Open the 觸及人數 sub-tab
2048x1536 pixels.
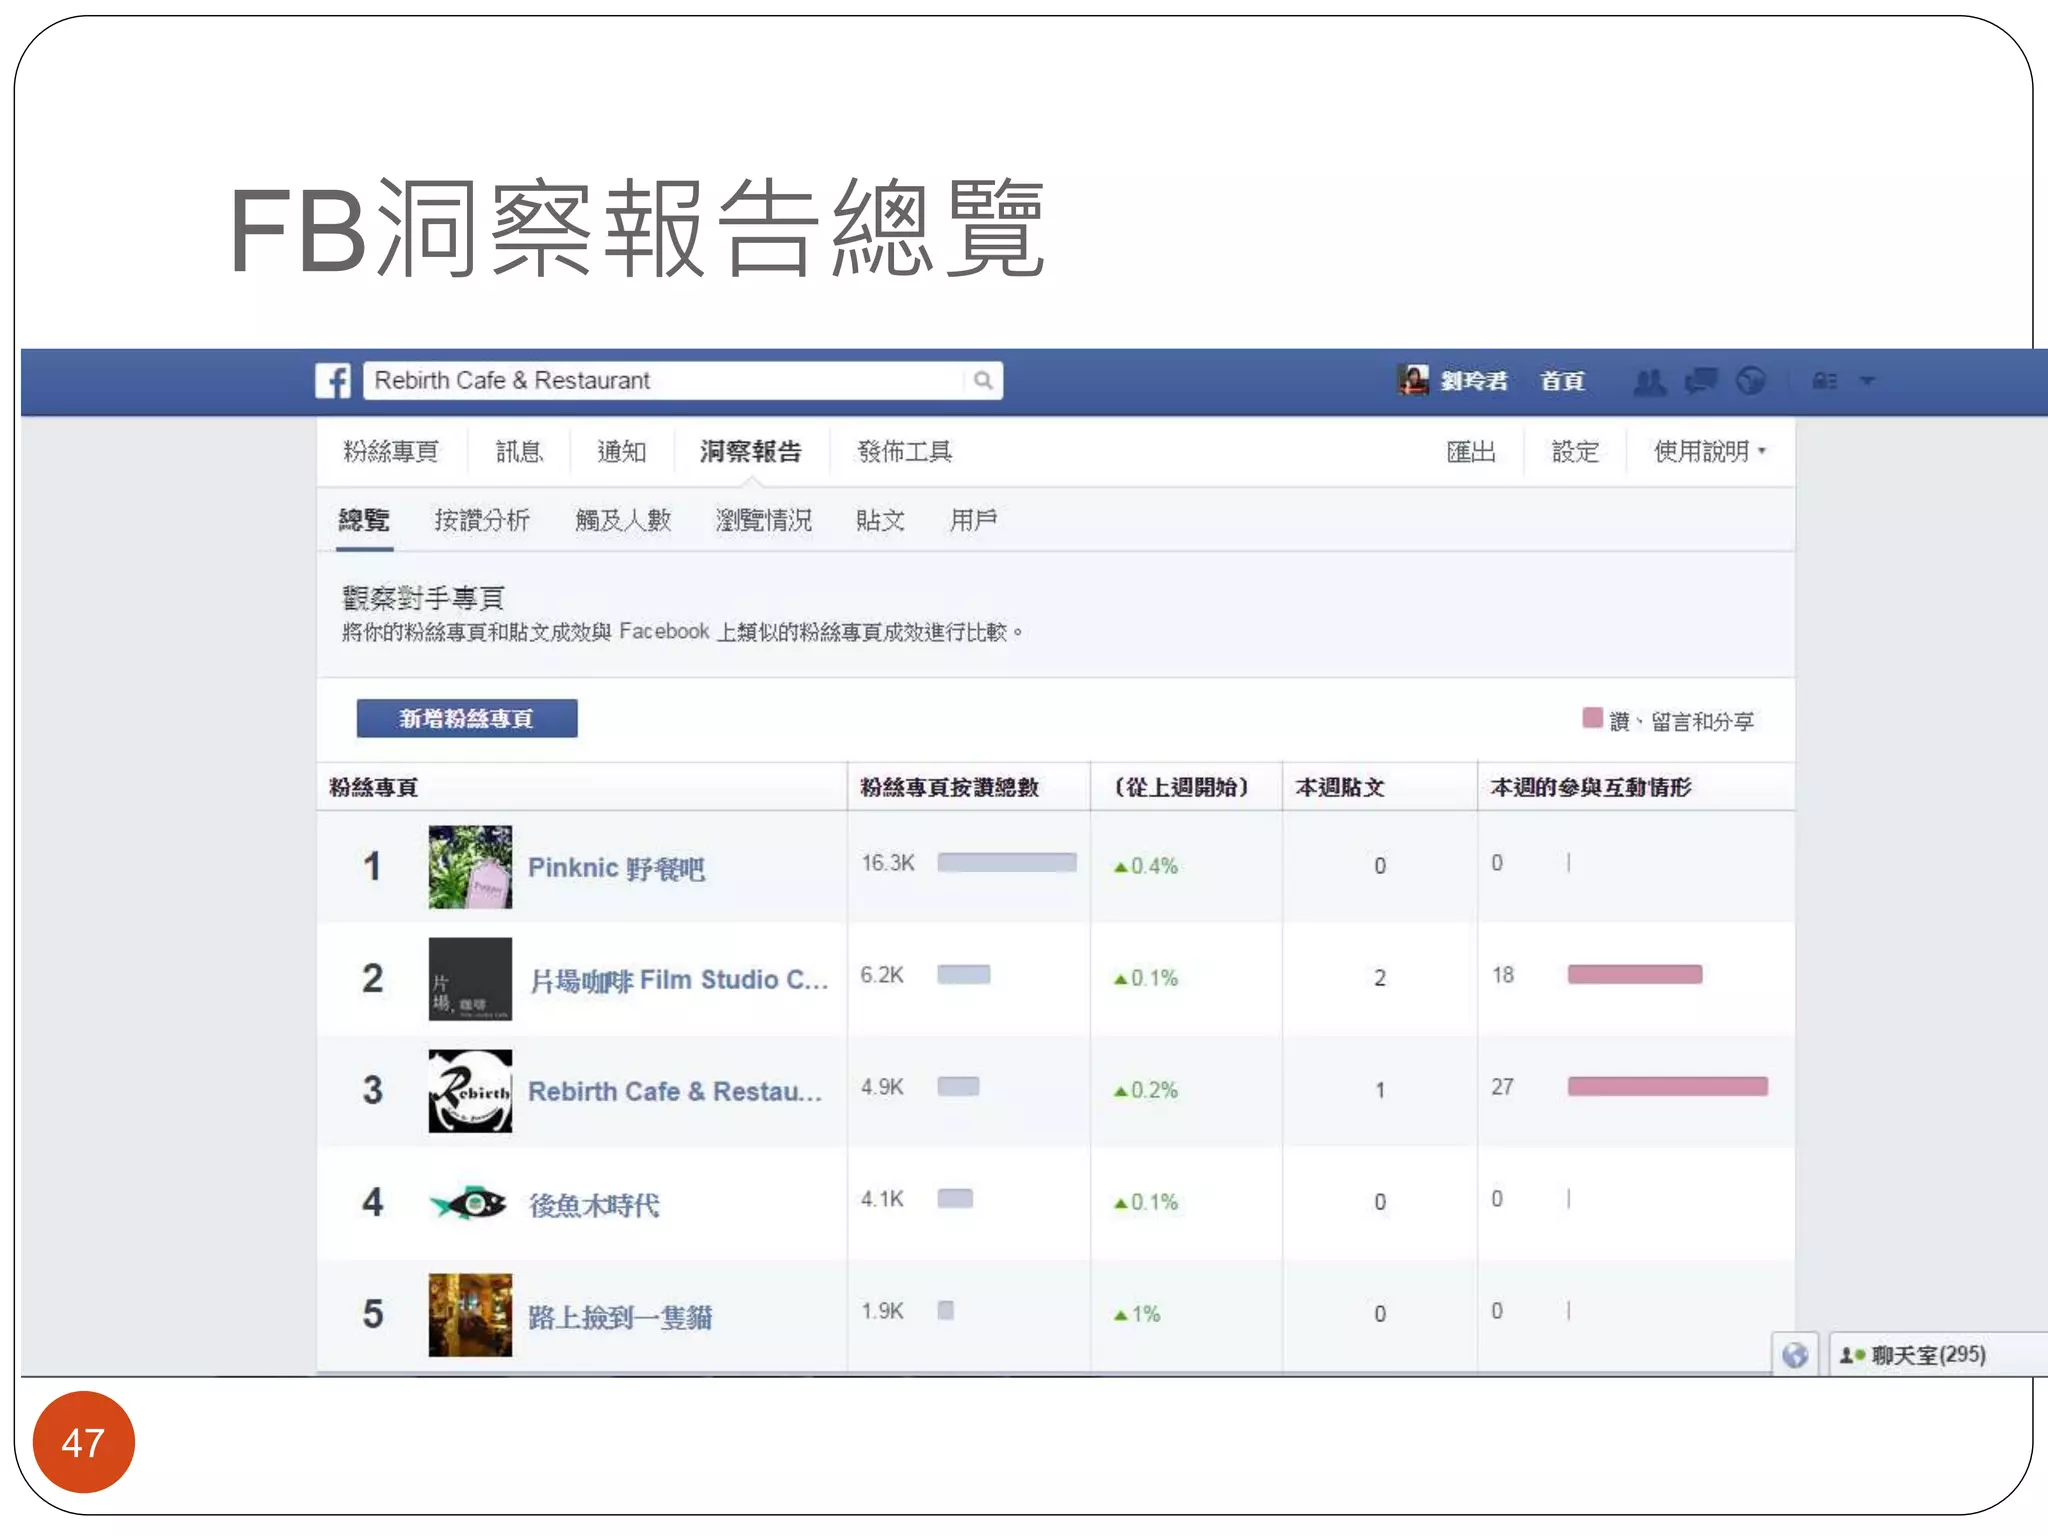coord(623,520)
